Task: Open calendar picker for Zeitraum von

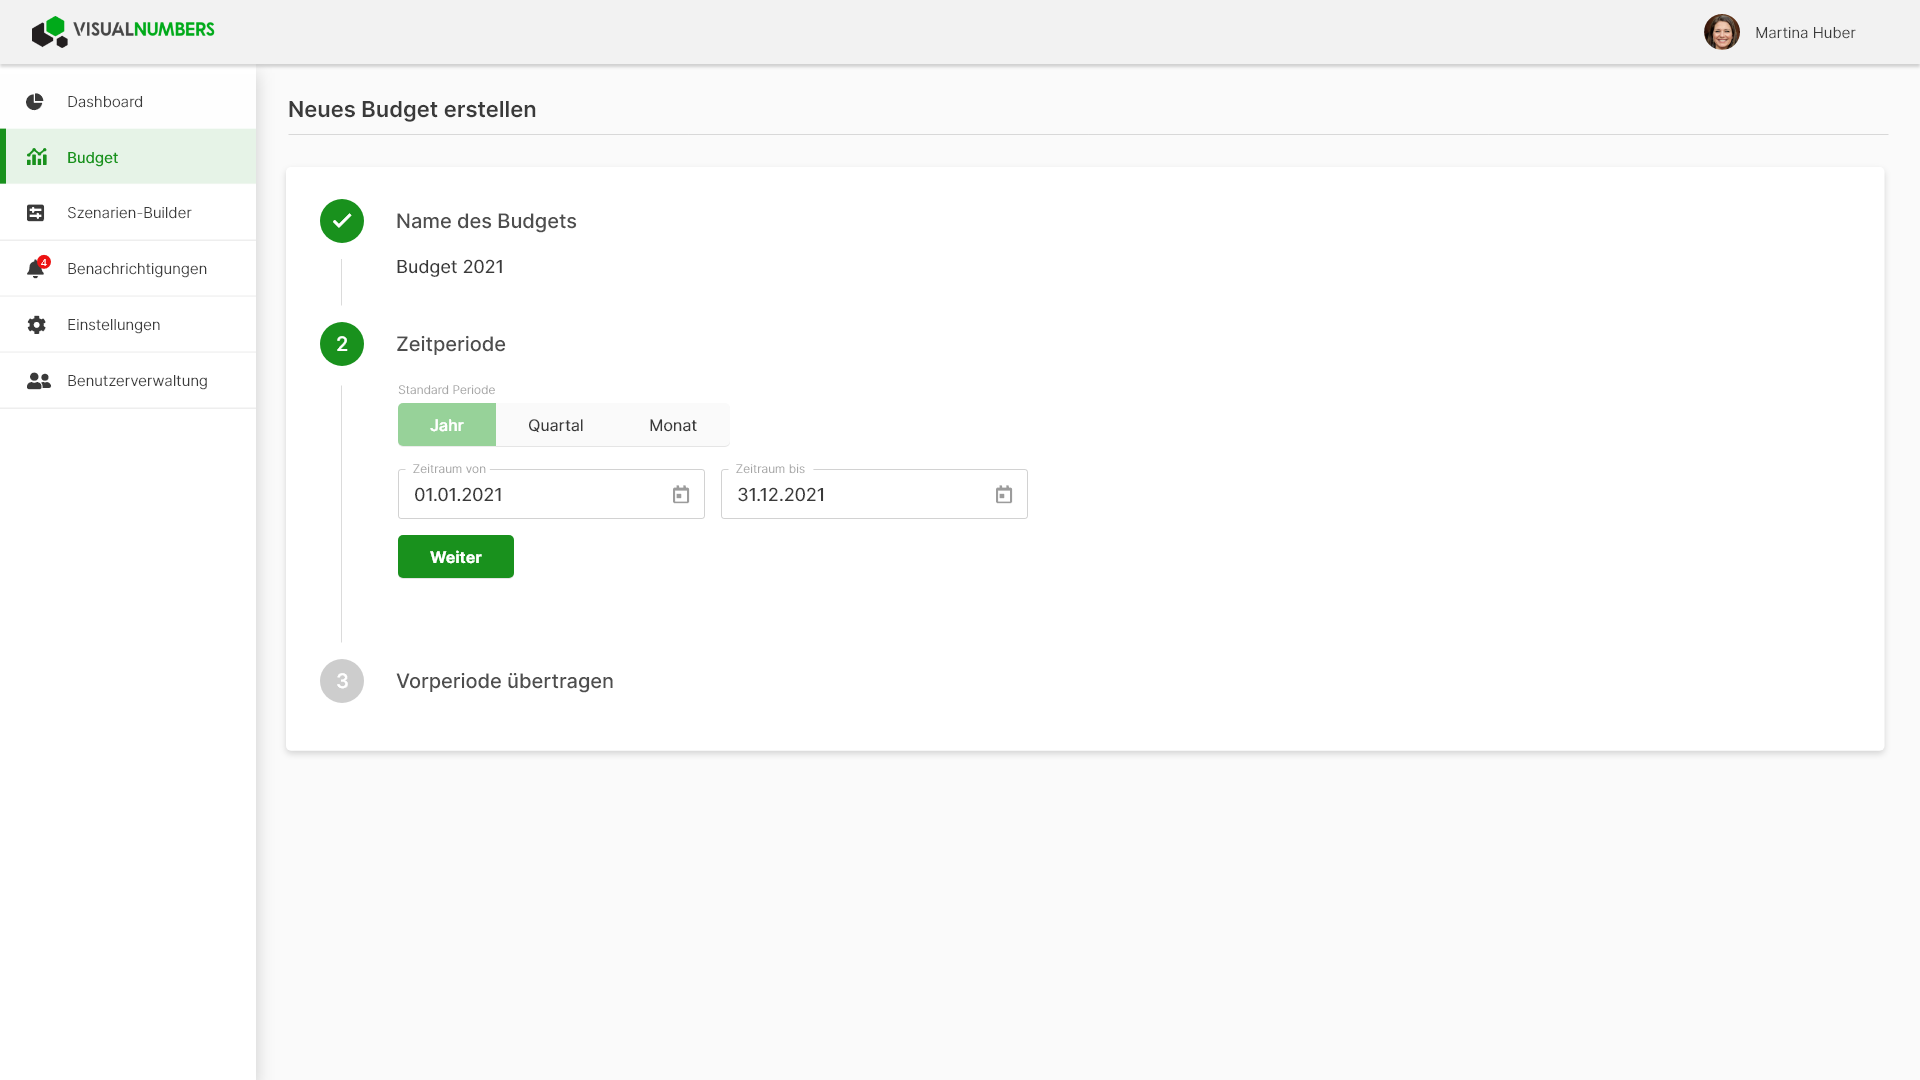Action: click(681, 495)
